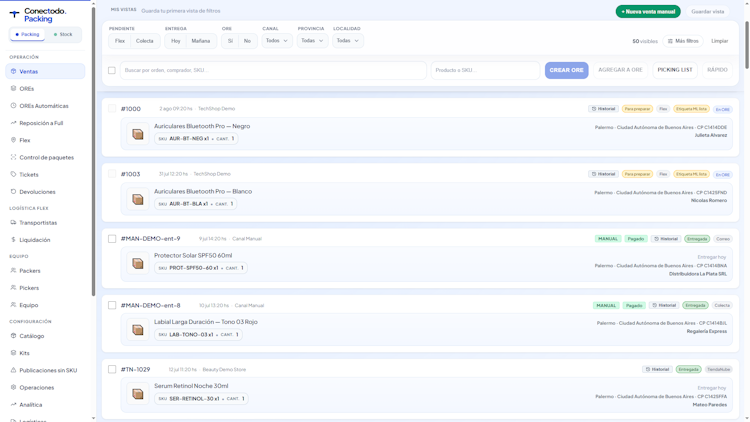
Task: Click the Packers people icon
Action: [x=13, y=270]
